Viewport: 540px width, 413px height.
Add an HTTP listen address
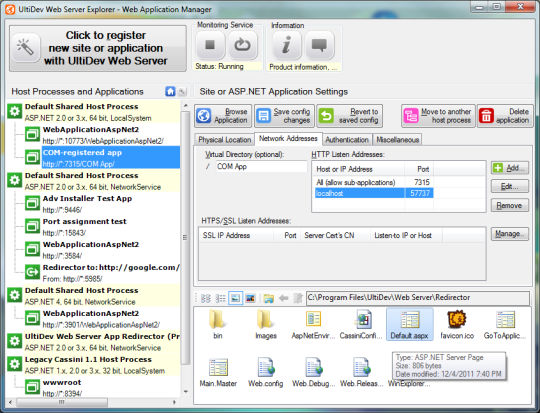pos(510,168)
